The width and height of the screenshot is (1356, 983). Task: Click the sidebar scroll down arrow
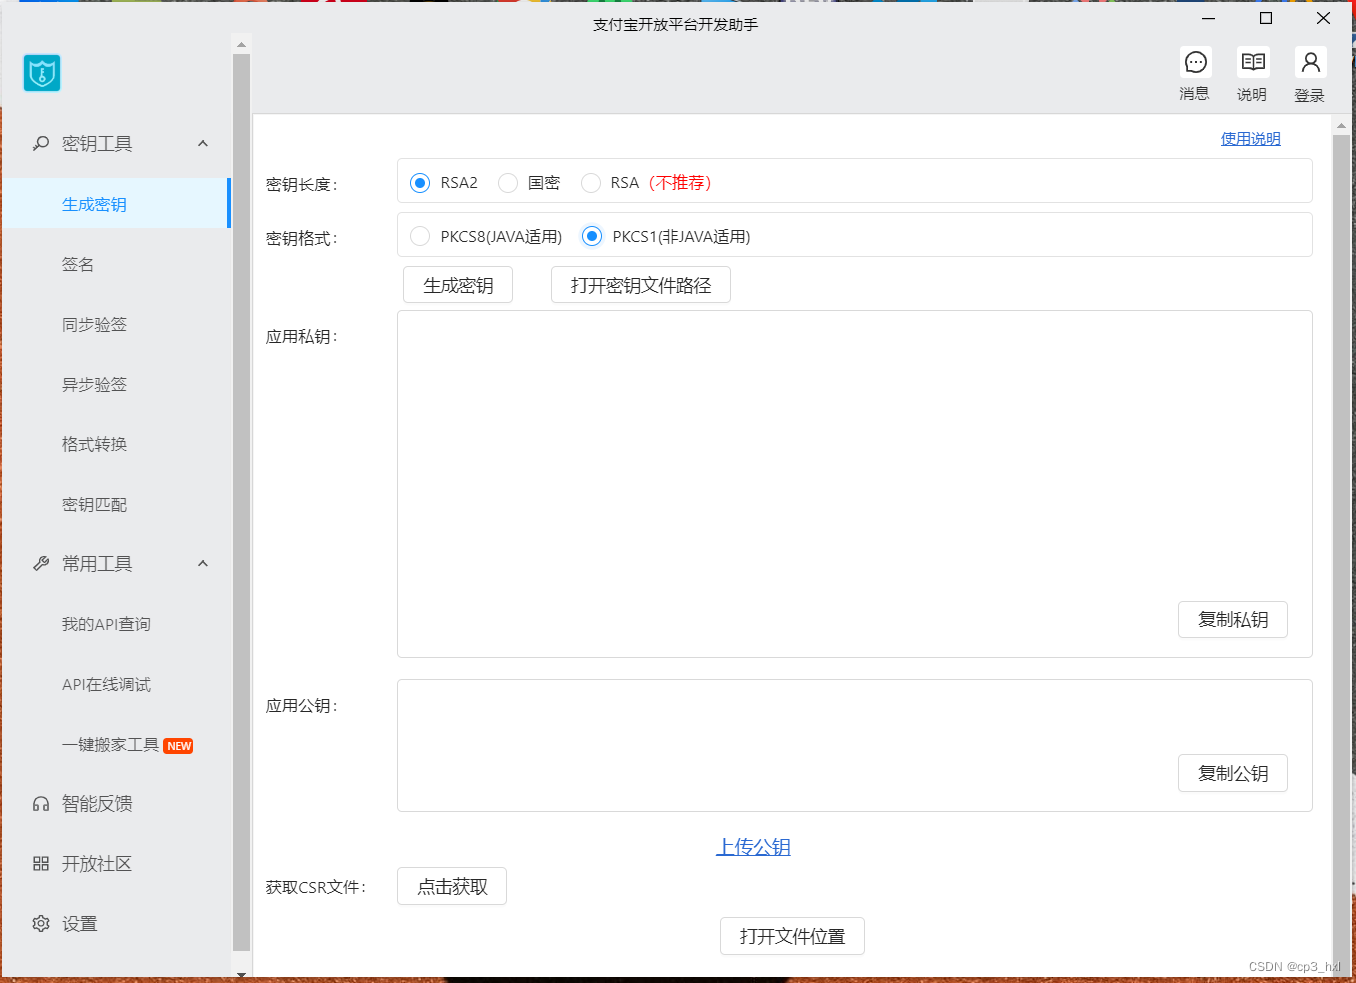pyautogui.click(x=241, y=973)
